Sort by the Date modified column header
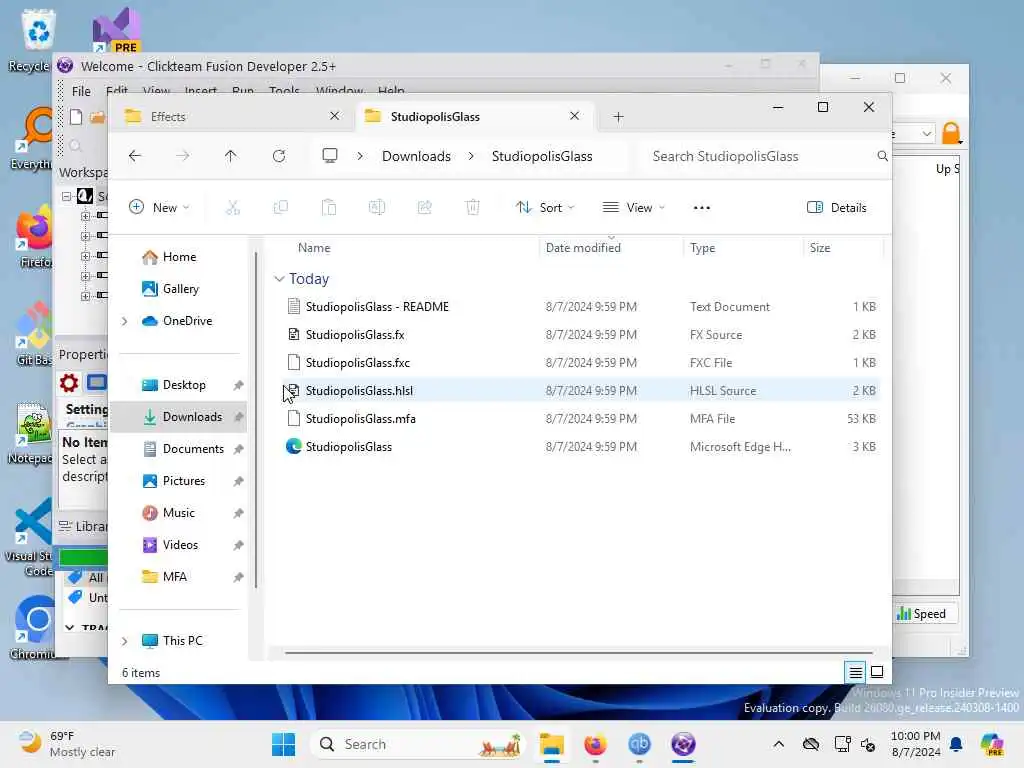Image resolution: width=1024 pixels, height=768 pixels. pyautogui.click(x=583, y=248)
